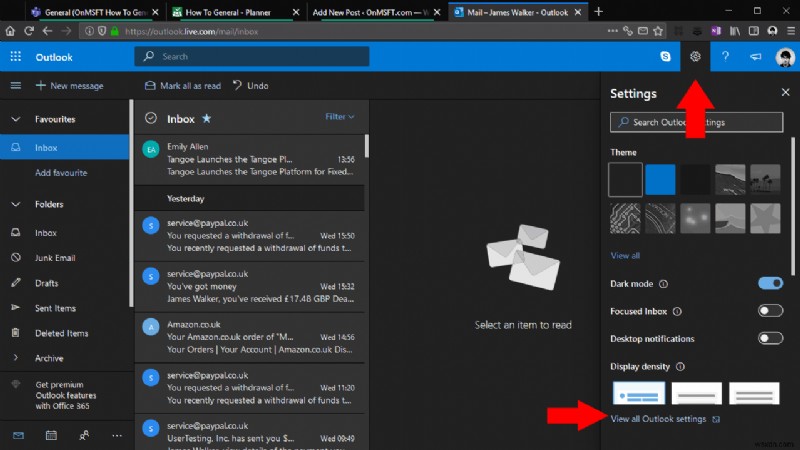
Task: Select the circuit pattern theme thumbnail
Action: 625,218
